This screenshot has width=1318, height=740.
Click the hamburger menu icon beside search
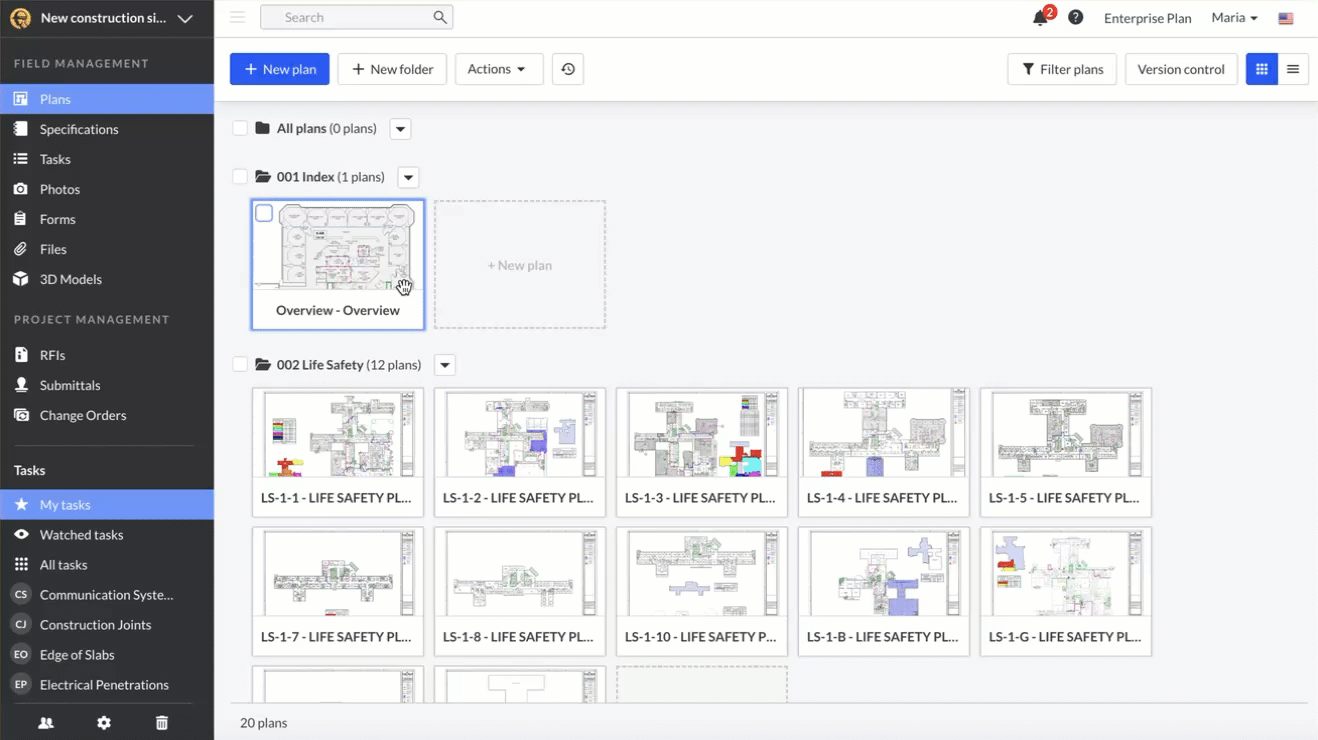[237, 17]
